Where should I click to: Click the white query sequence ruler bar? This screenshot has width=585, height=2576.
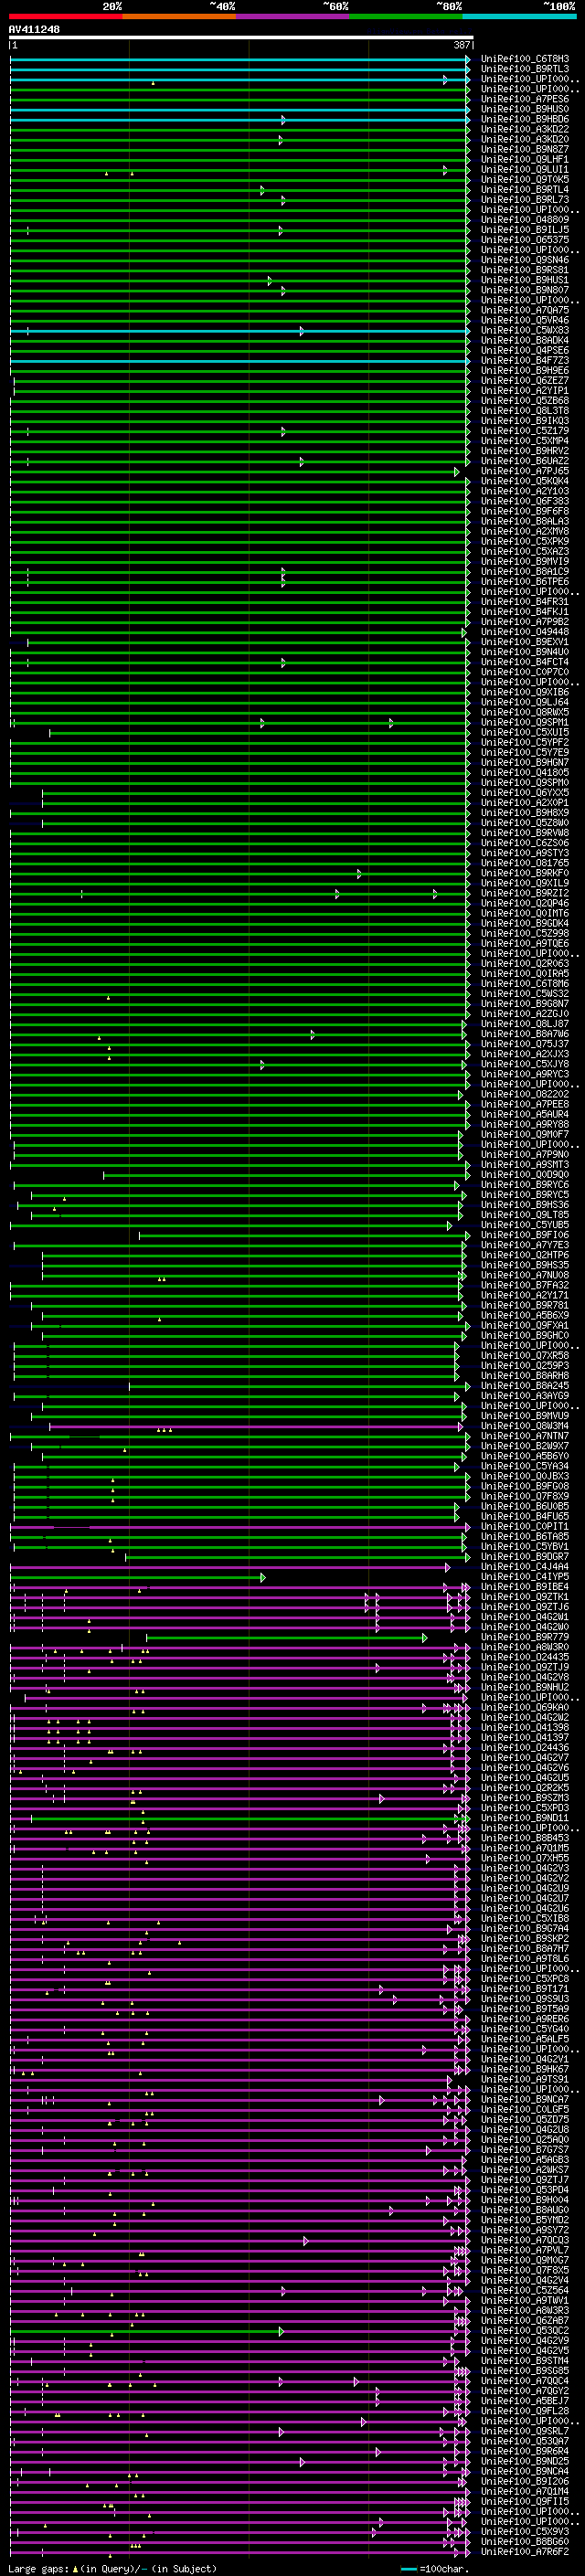(x=241, y=38)
